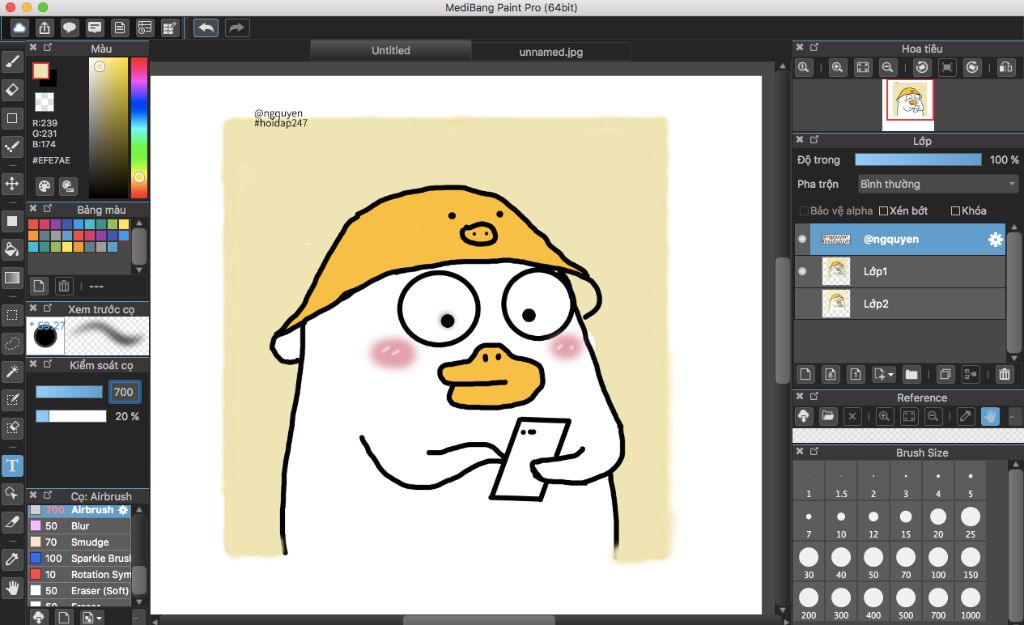Select the Eyedropper tool

12,559
